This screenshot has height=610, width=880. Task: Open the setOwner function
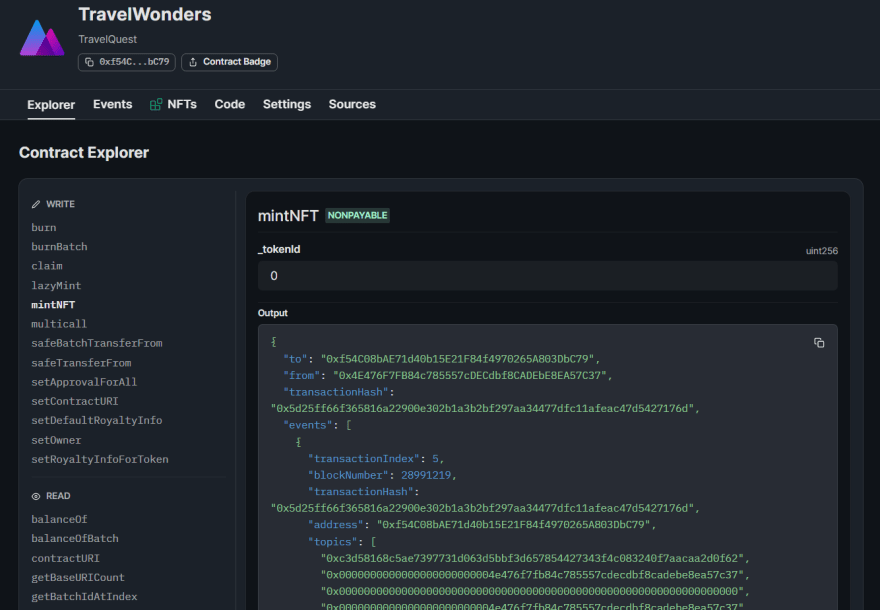[x=56, y=440]
